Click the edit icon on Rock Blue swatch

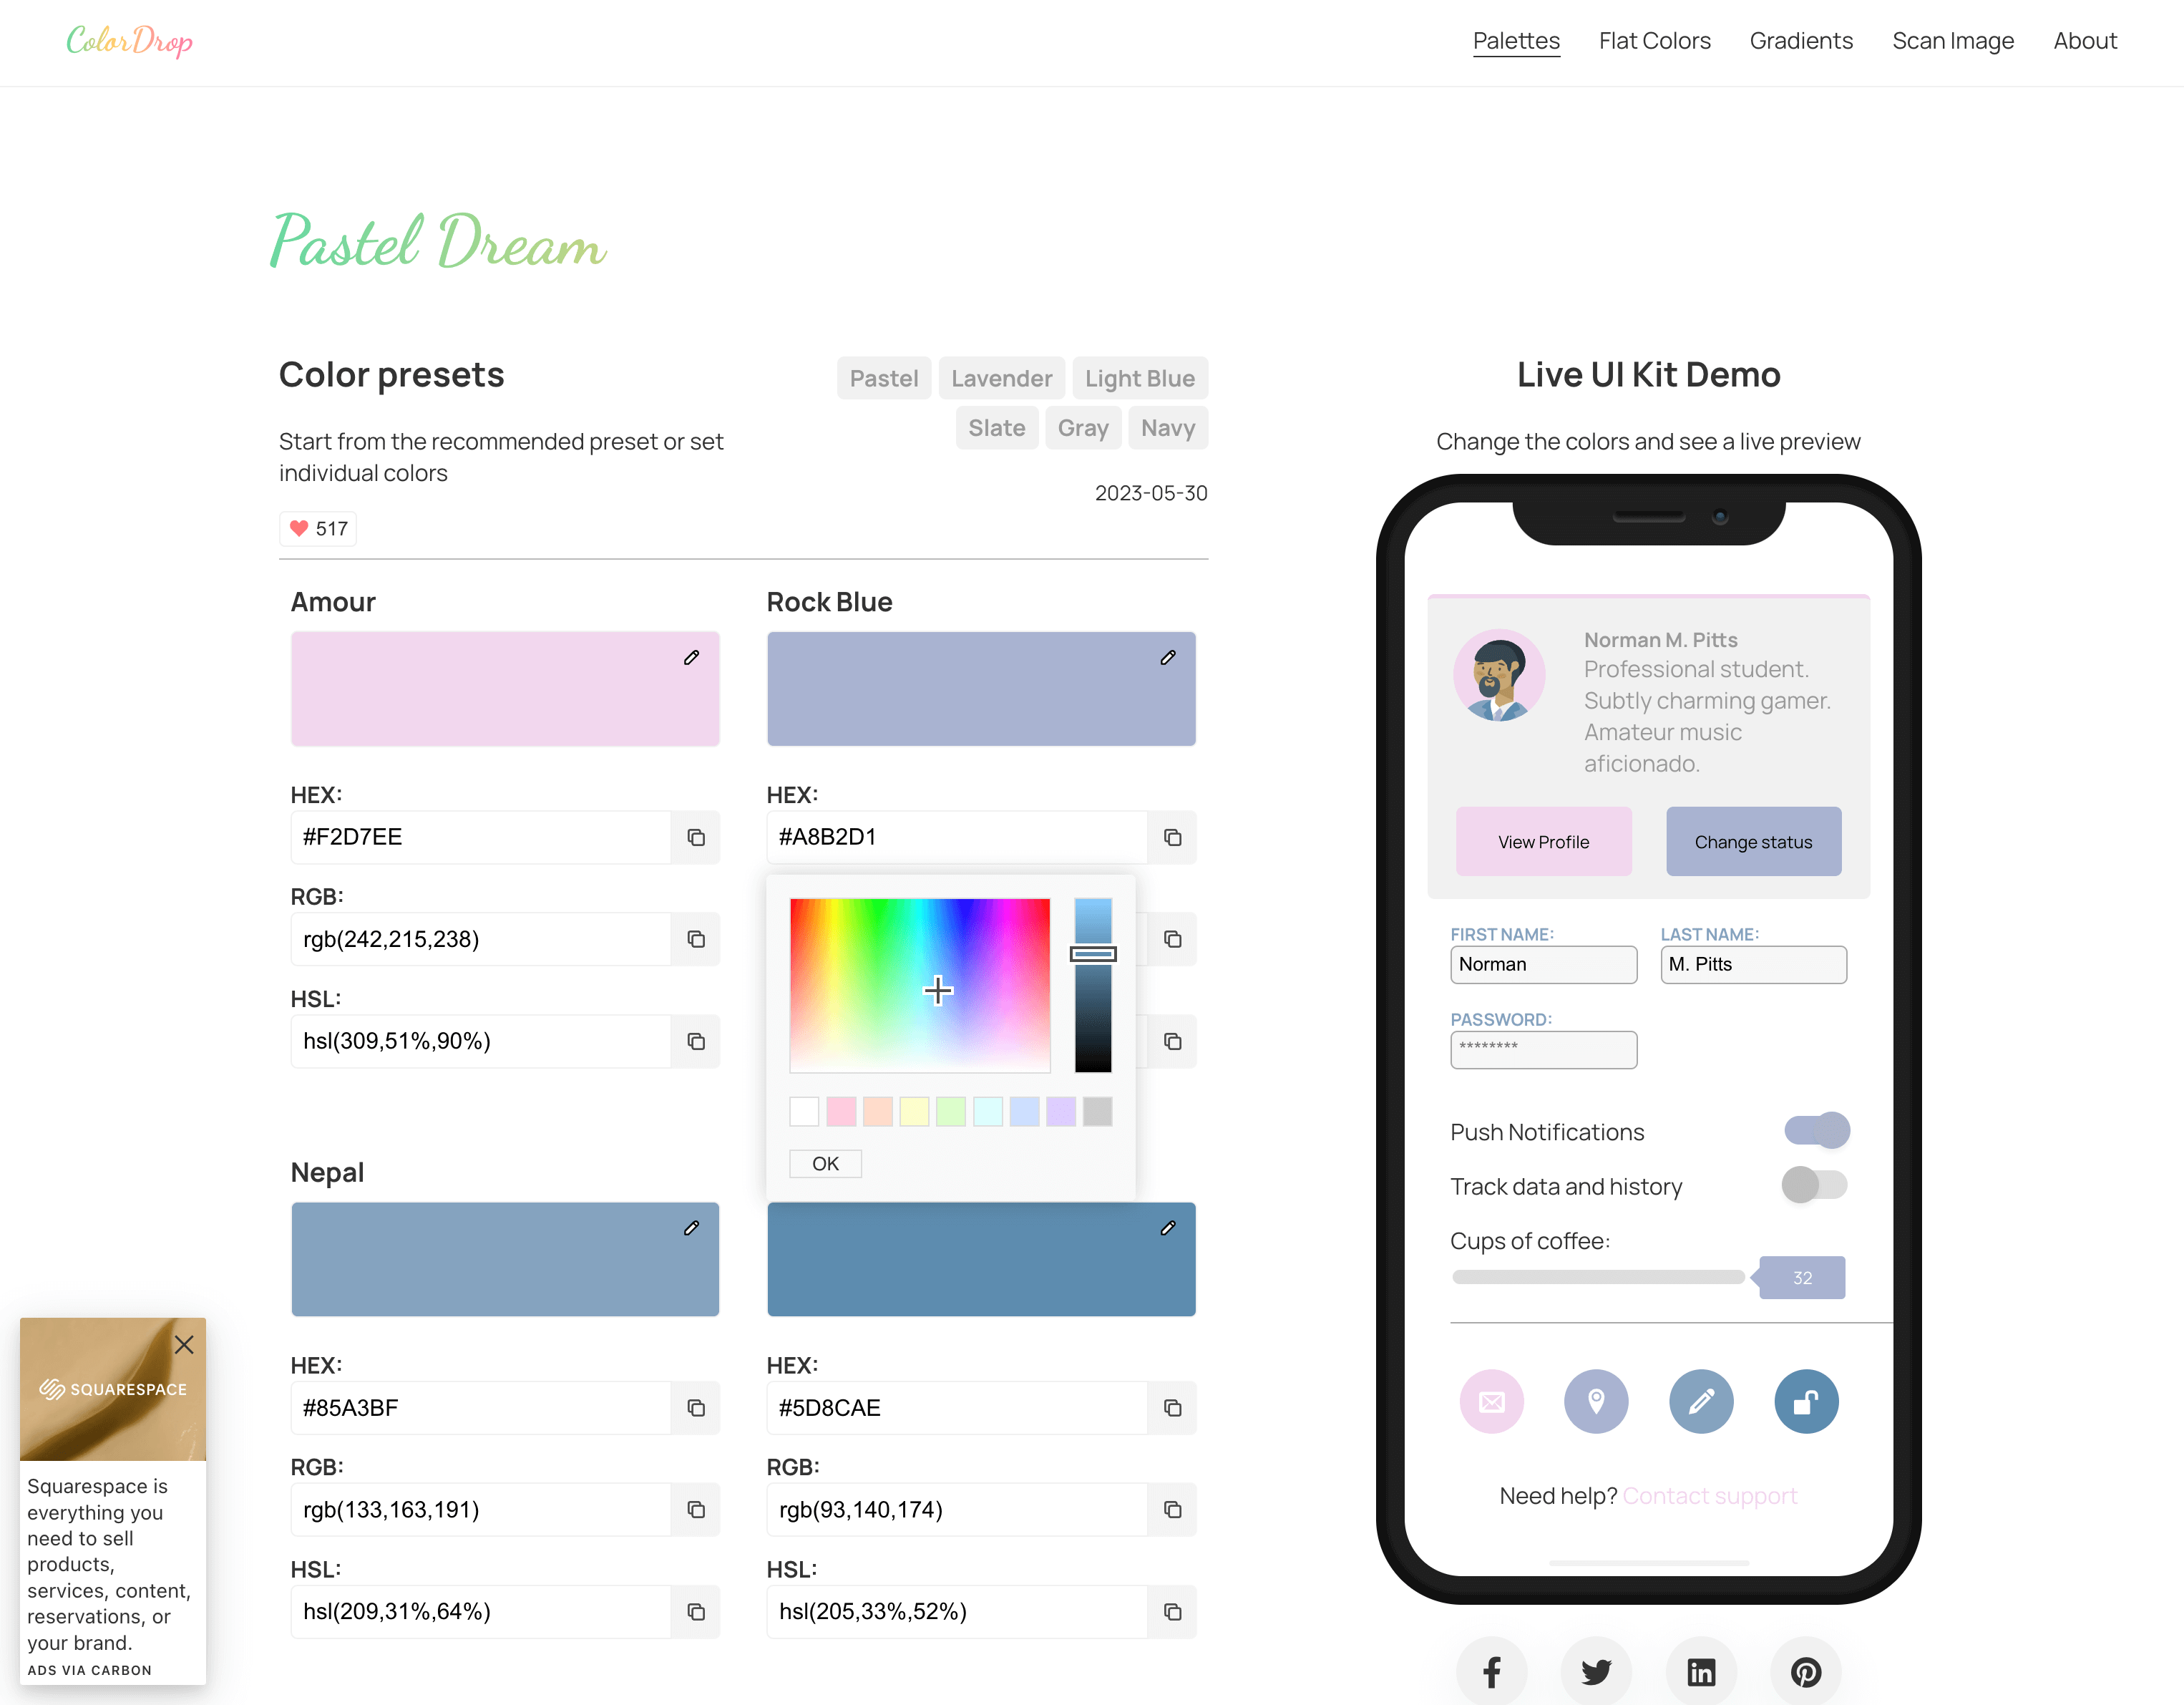pos(1169,658)
